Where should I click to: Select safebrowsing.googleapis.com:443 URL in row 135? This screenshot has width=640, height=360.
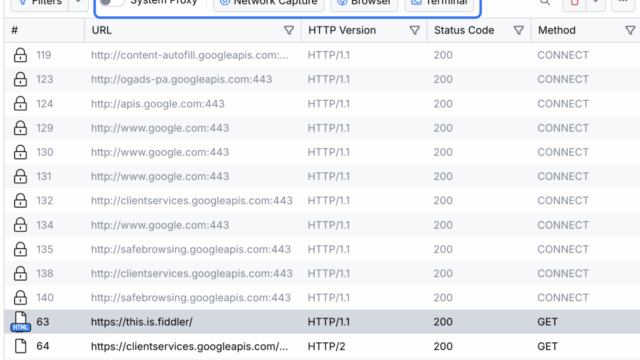pos(191,249)
